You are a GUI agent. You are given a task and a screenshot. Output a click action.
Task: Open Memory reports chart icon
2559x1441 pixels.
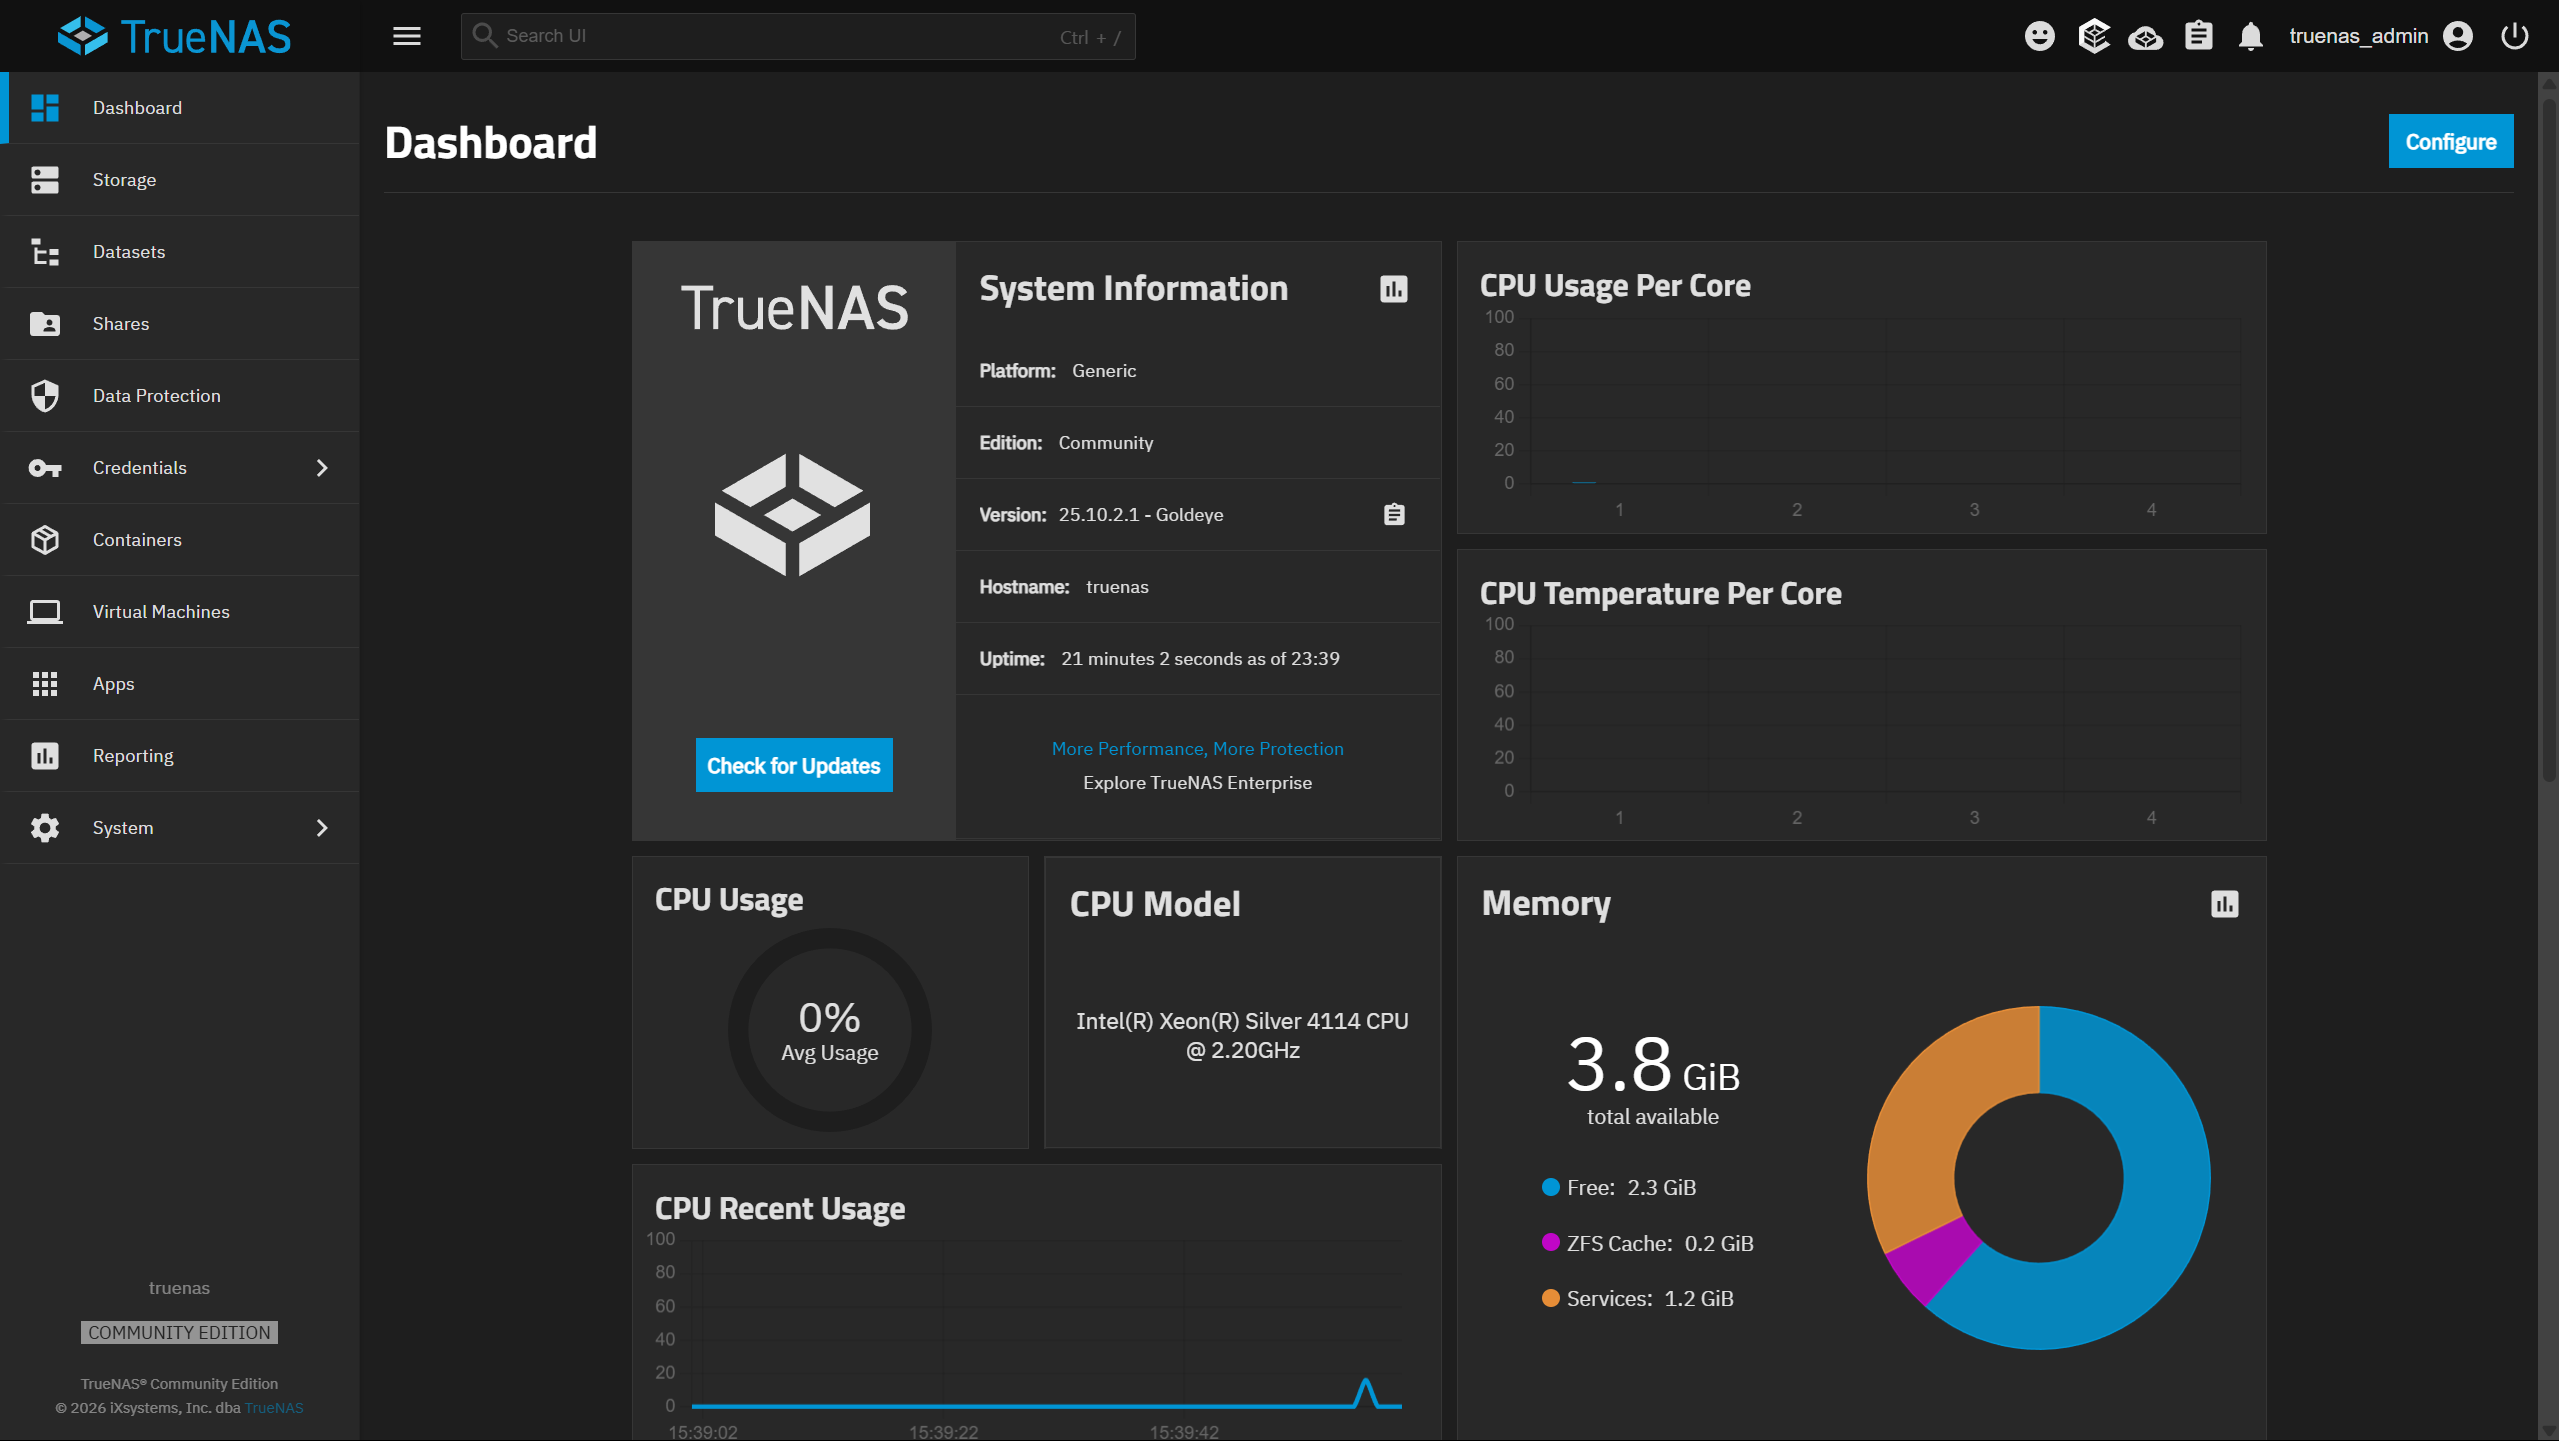point(2224,904)
